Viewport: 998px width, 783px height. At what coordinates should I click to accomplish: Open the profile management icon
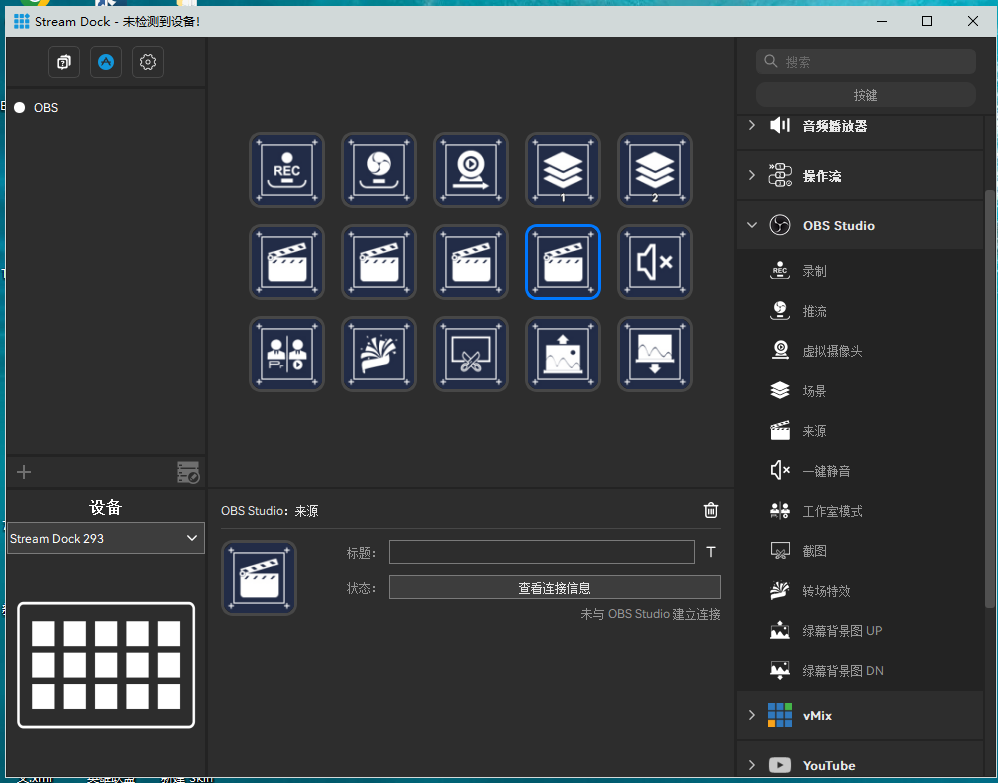click(x=188, y=472)
